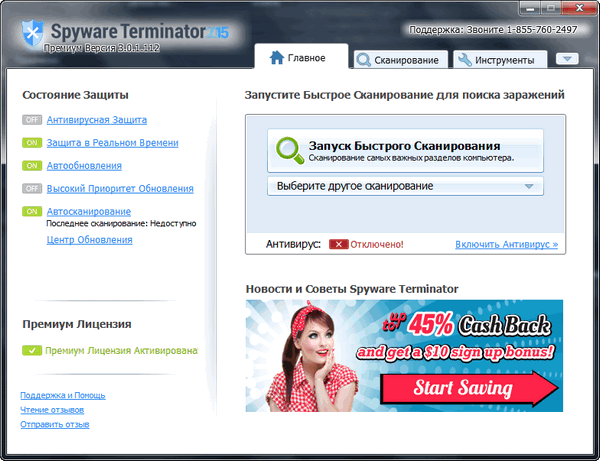Switch to the Главное tab
The image size is (600, 461).
(302, 57)
